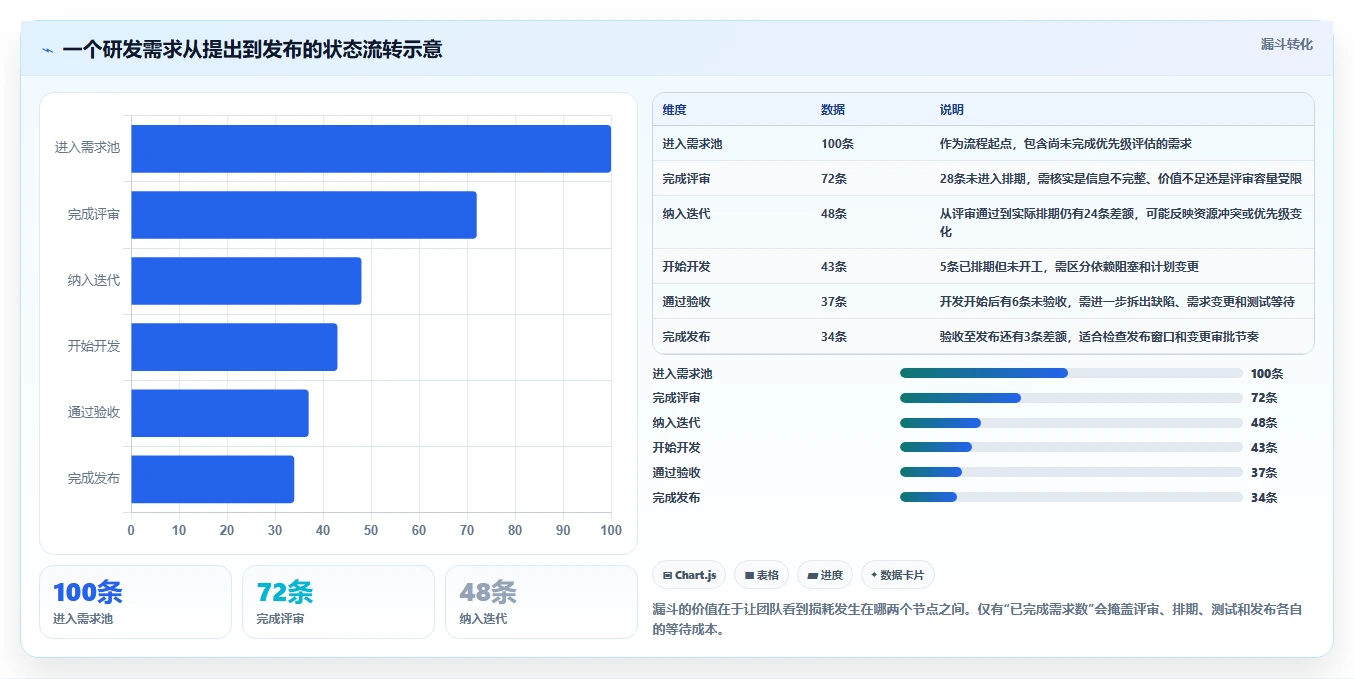Click the 43条 value in the progress list
Image resolution: width=1354 pixels, height=679 pixels.
(x=1264, y=448)
